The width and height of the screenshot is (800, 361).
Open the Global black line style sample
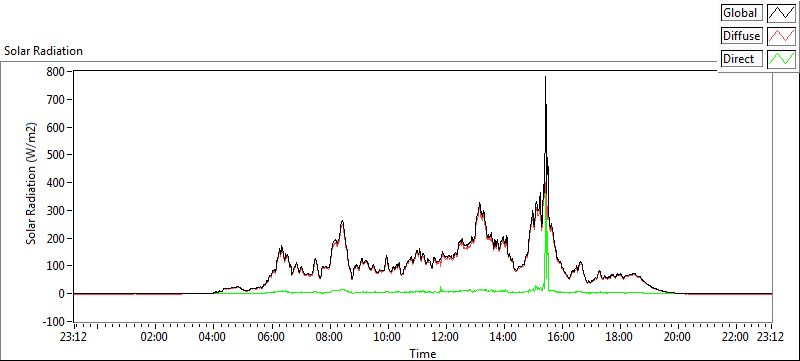pos(781,12)
